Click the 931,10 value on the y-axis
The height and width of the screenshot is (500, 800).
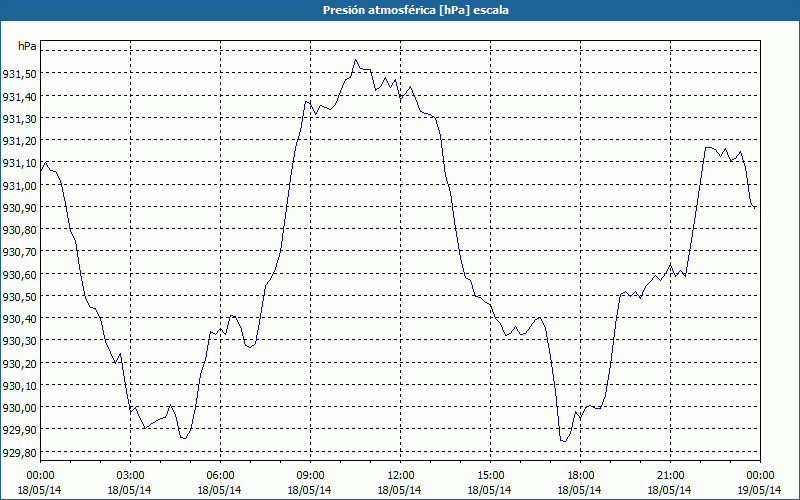(x=19, y=163)
